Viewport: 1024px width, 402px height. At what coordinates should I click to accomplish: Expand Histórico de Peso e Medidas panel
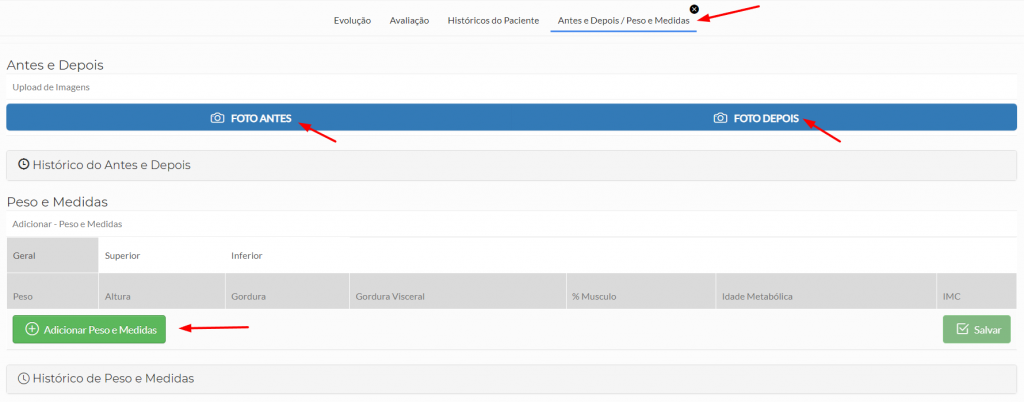click(x=113, y=379)
